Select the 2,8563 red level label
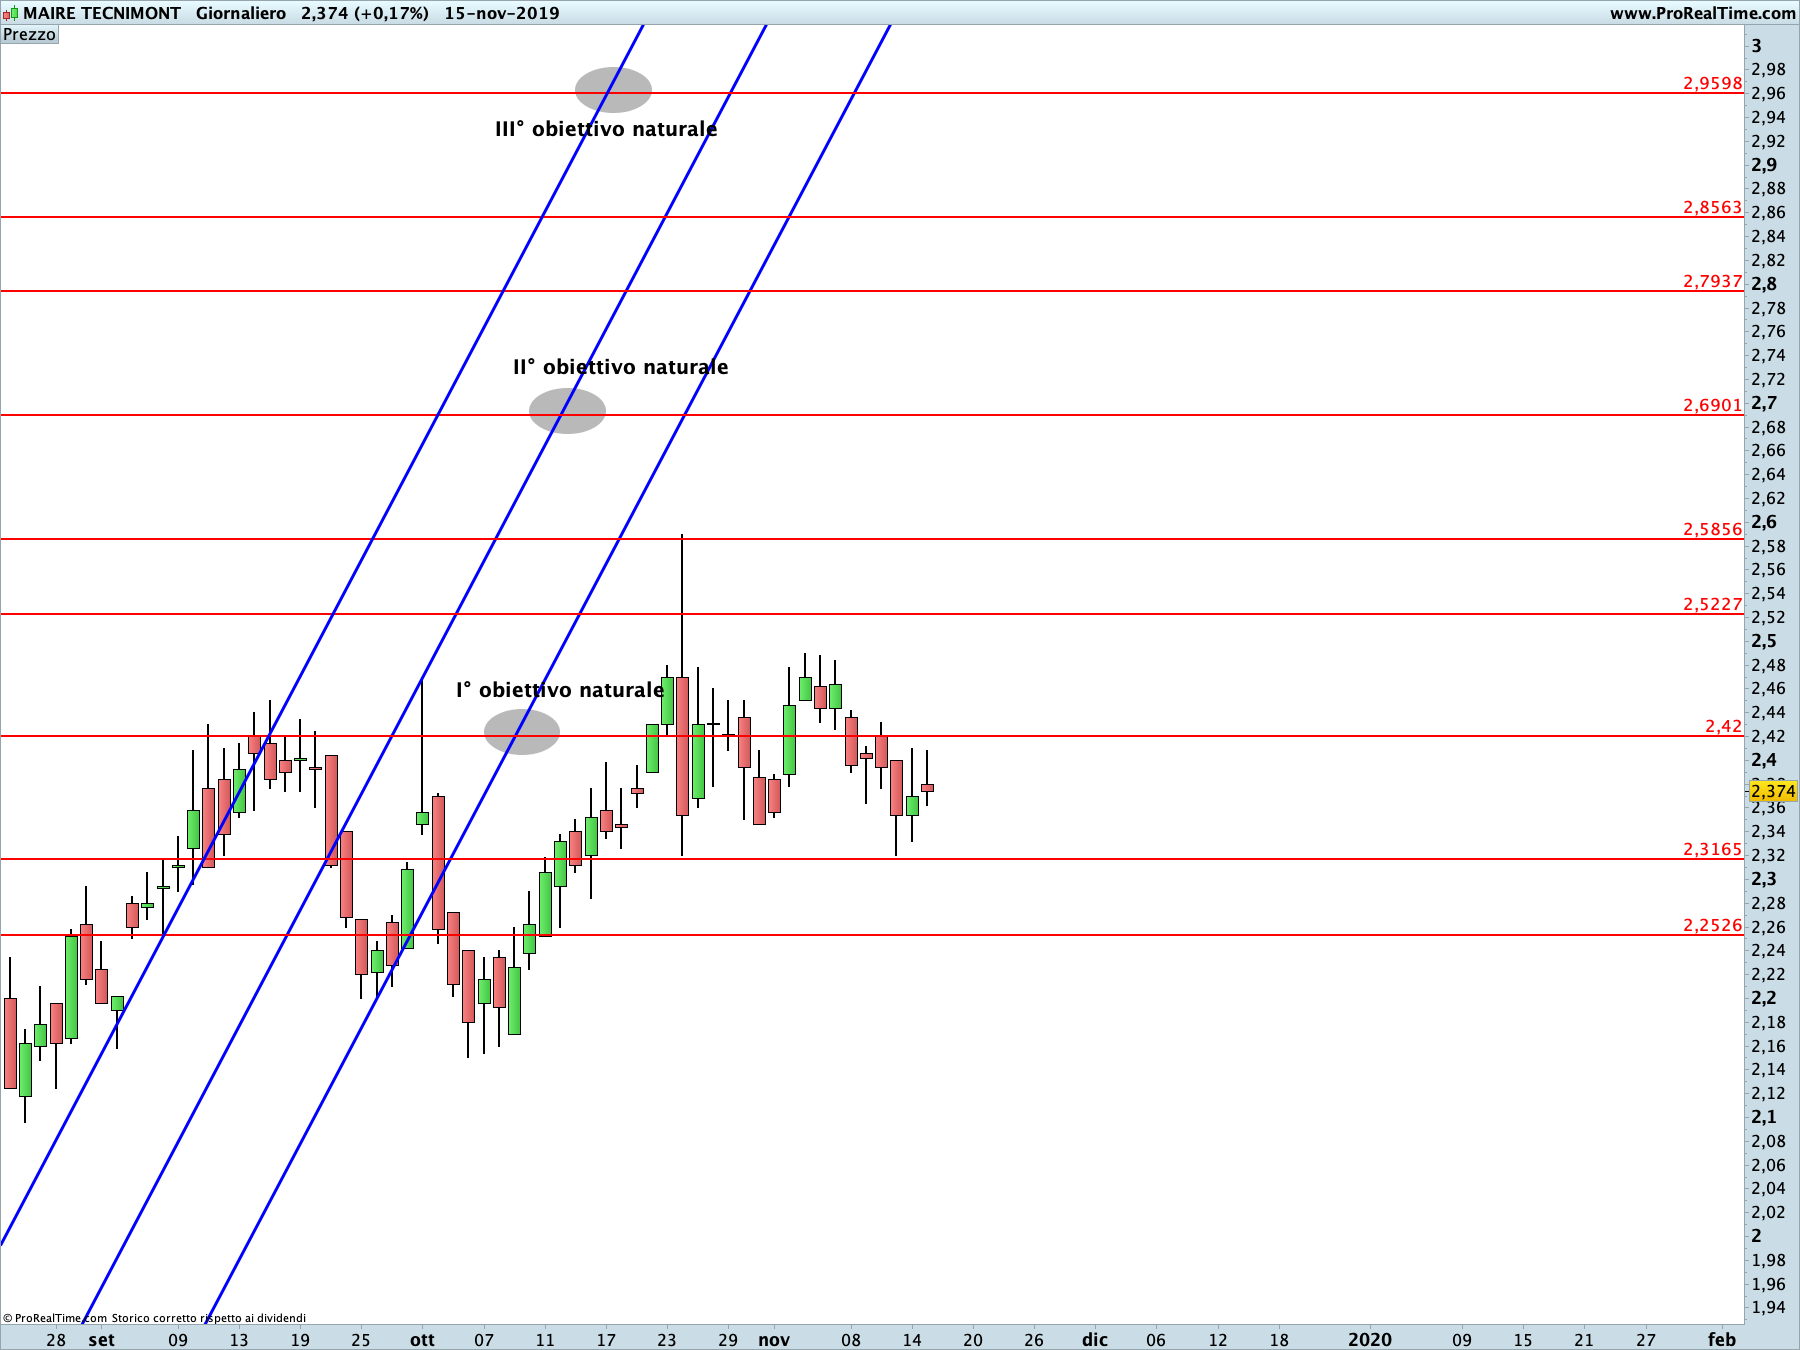Image resolution: width=1800 pixels, height=1350 pixels. [1713, 207]
